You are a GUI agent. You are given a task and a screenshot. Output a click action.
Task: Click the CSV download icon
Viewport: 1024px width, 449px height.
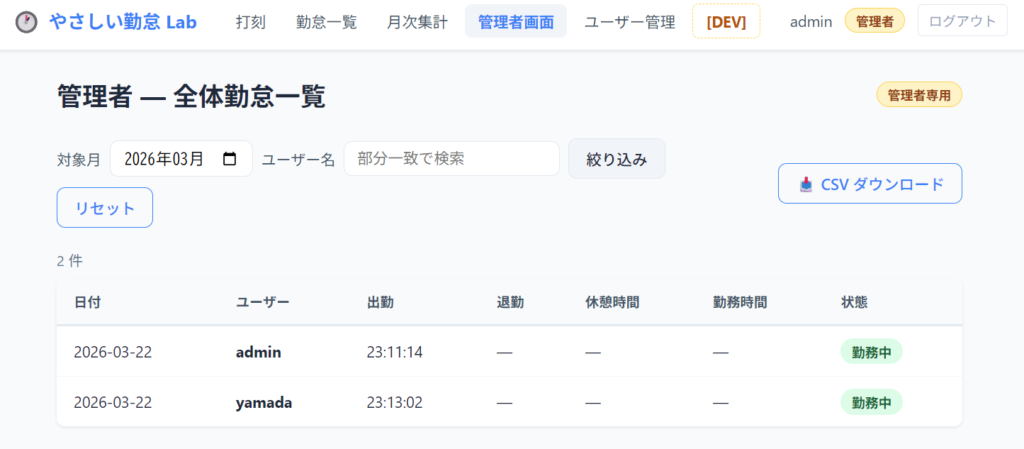(806, 184)
